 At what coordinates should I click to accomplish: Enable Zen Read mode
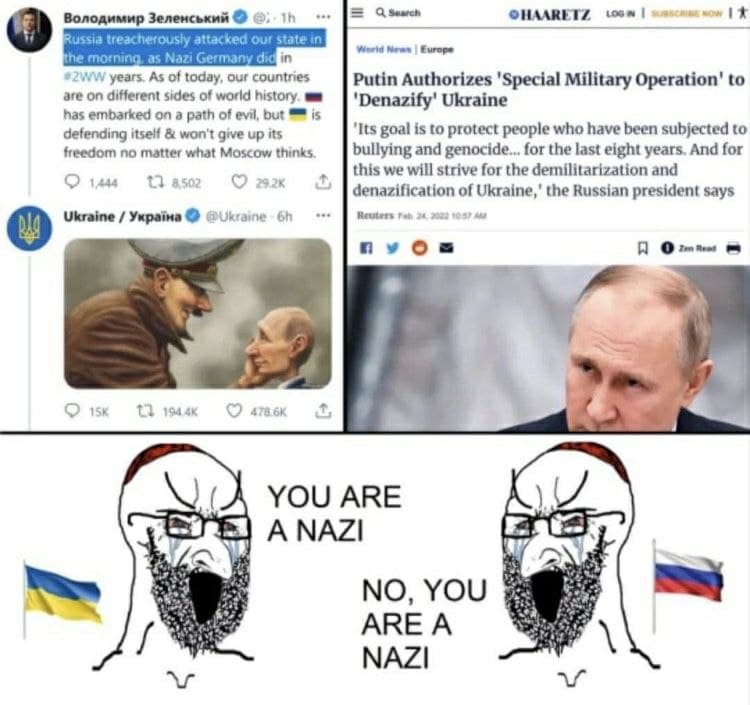(x=689, y=248)
